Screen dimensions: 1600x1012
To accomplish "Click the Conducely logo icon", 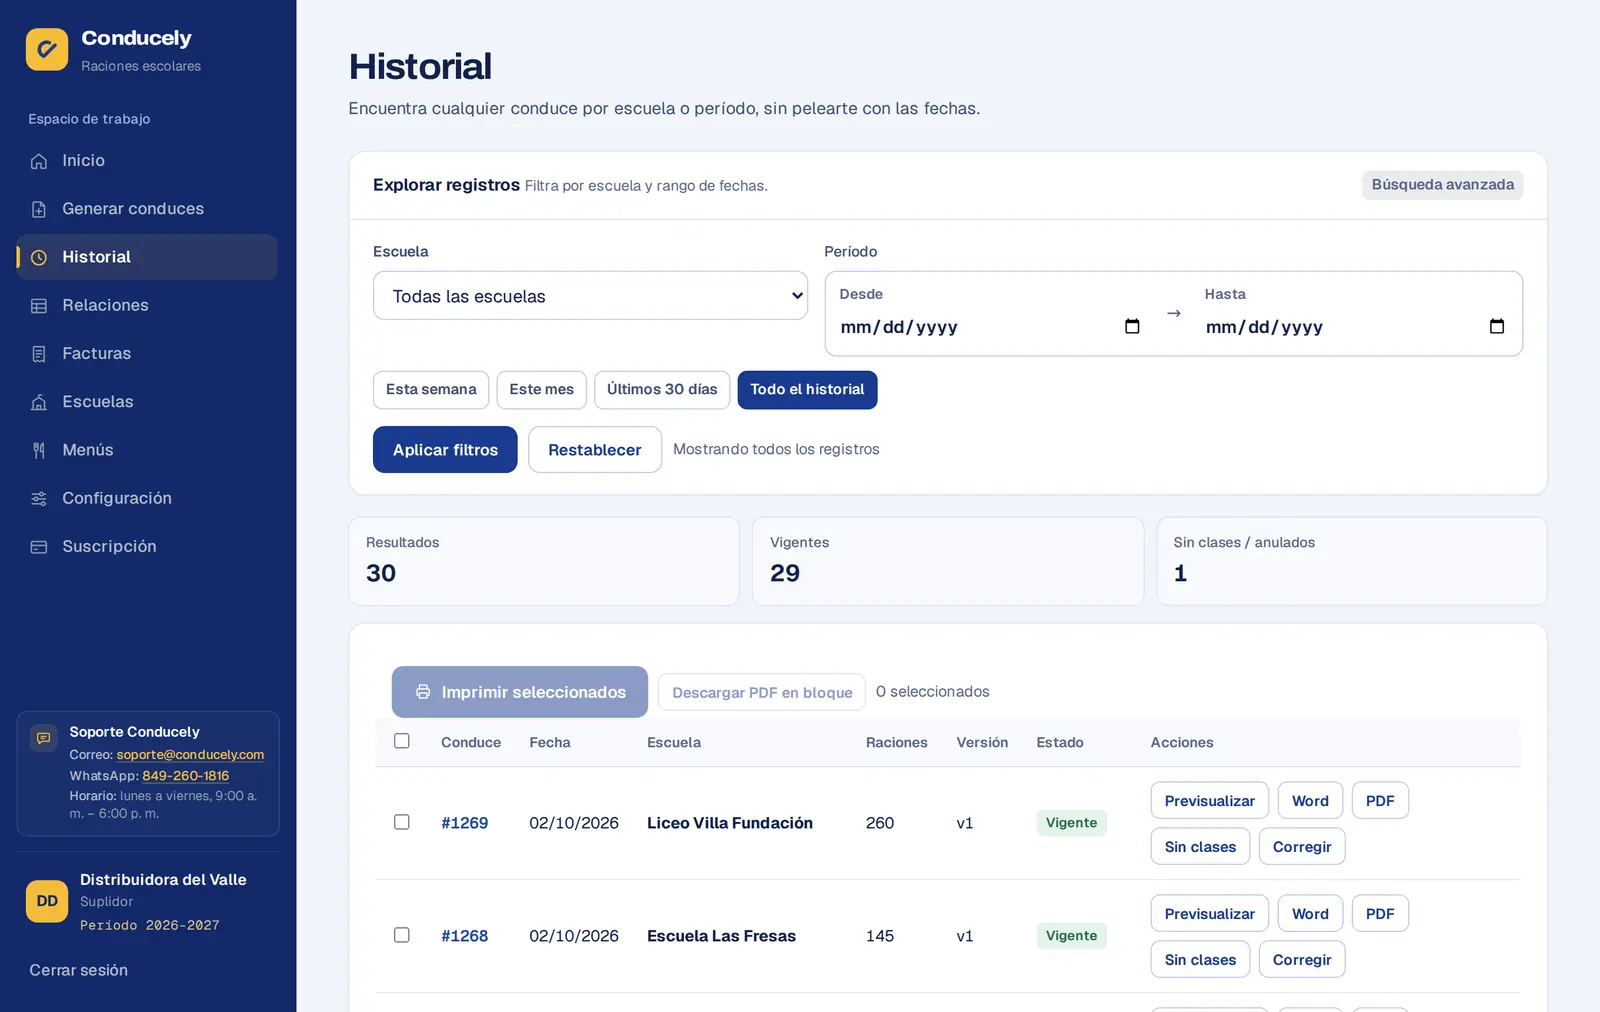I will pos(47,49).
